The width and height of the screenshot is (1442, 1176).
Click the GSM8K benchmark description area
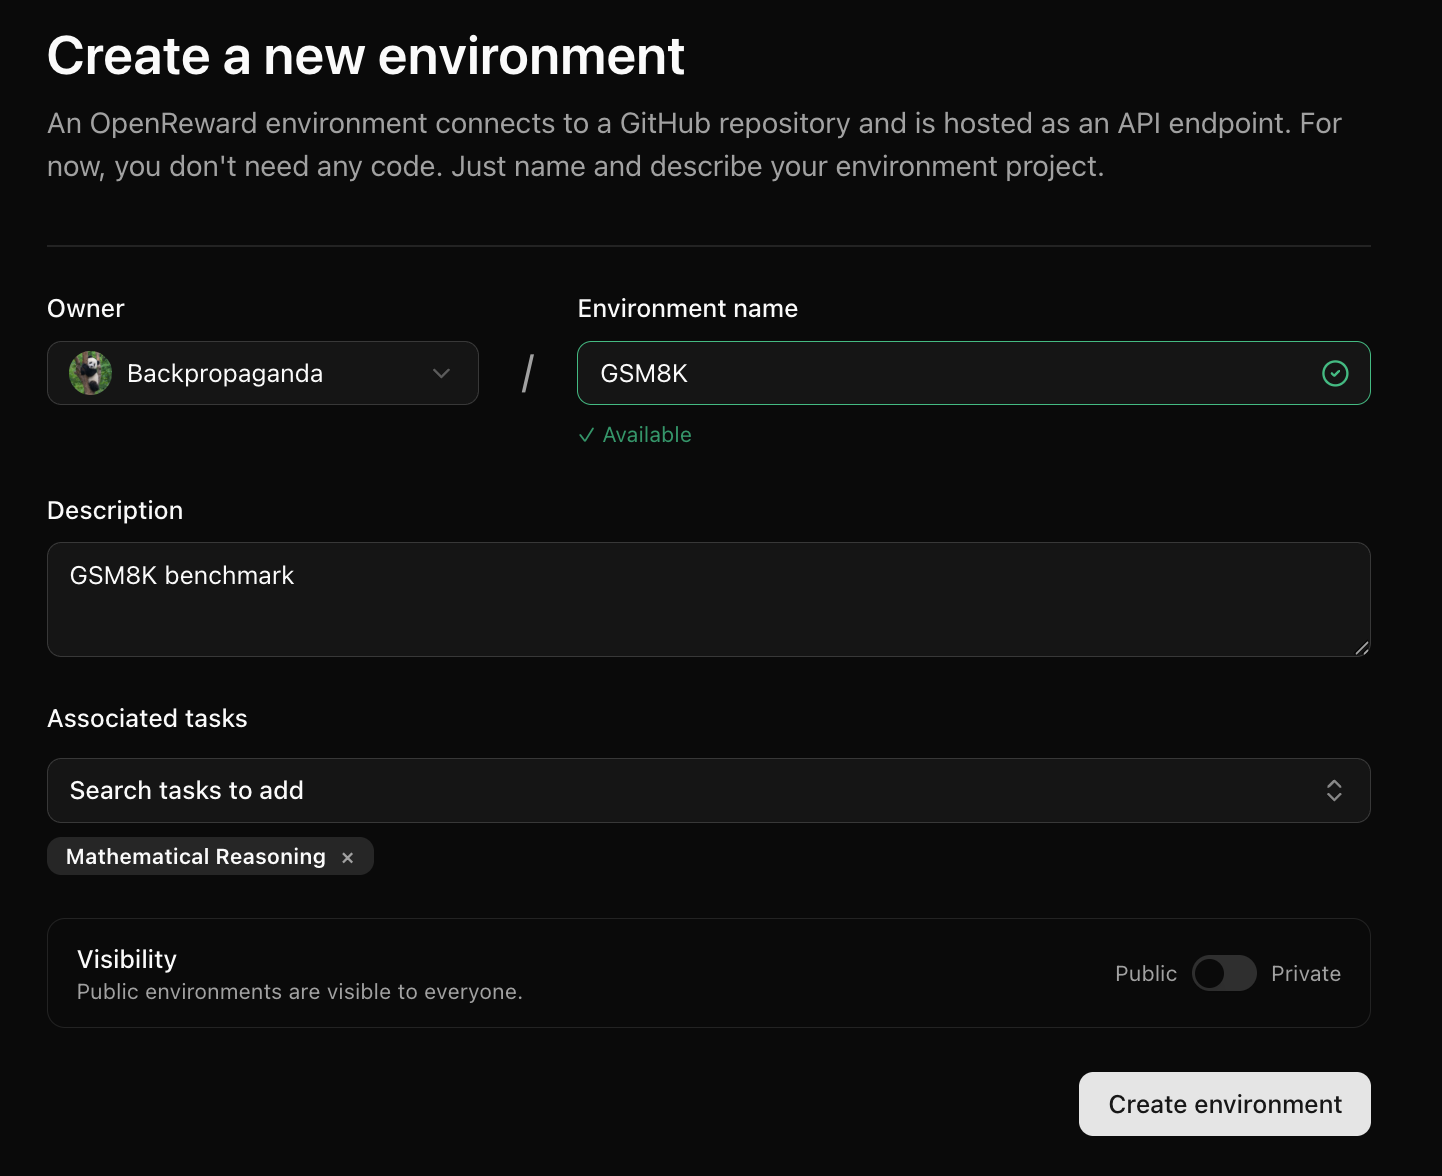709,598
